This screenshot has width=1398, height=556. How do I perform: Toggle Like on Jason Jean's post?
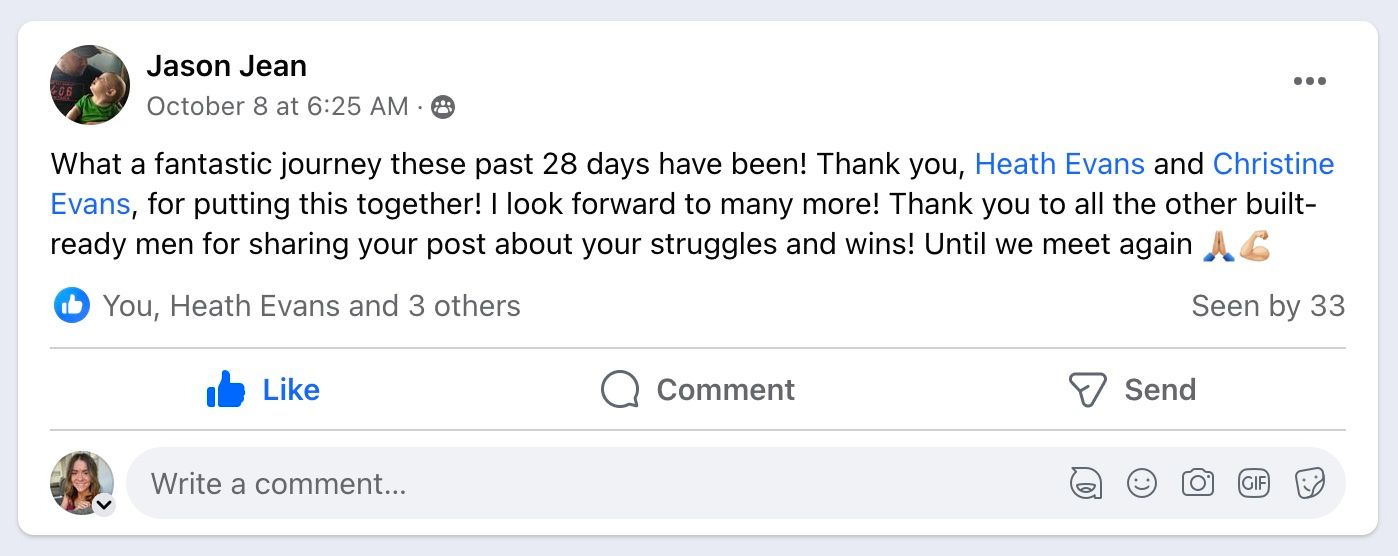click(263, 389)
